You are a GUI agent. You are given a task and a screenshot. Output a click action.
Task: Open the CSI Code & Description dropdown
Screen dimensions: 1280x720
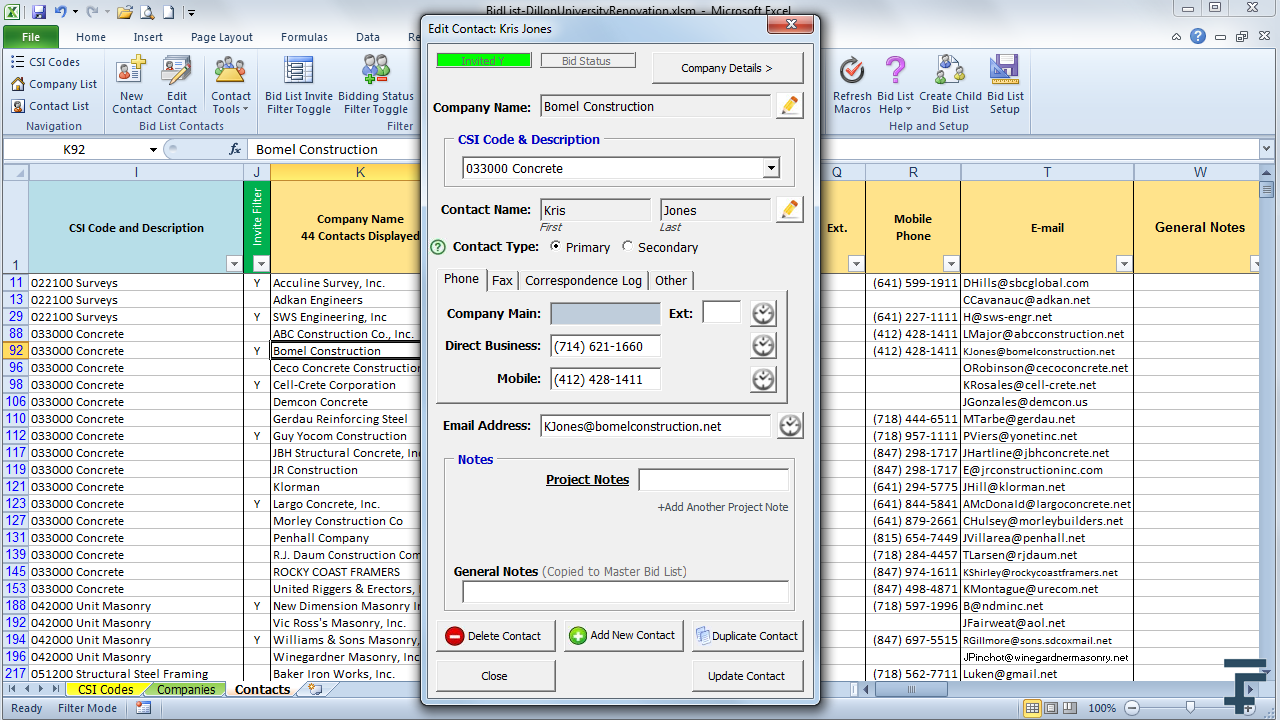click(x=771, y=169)
